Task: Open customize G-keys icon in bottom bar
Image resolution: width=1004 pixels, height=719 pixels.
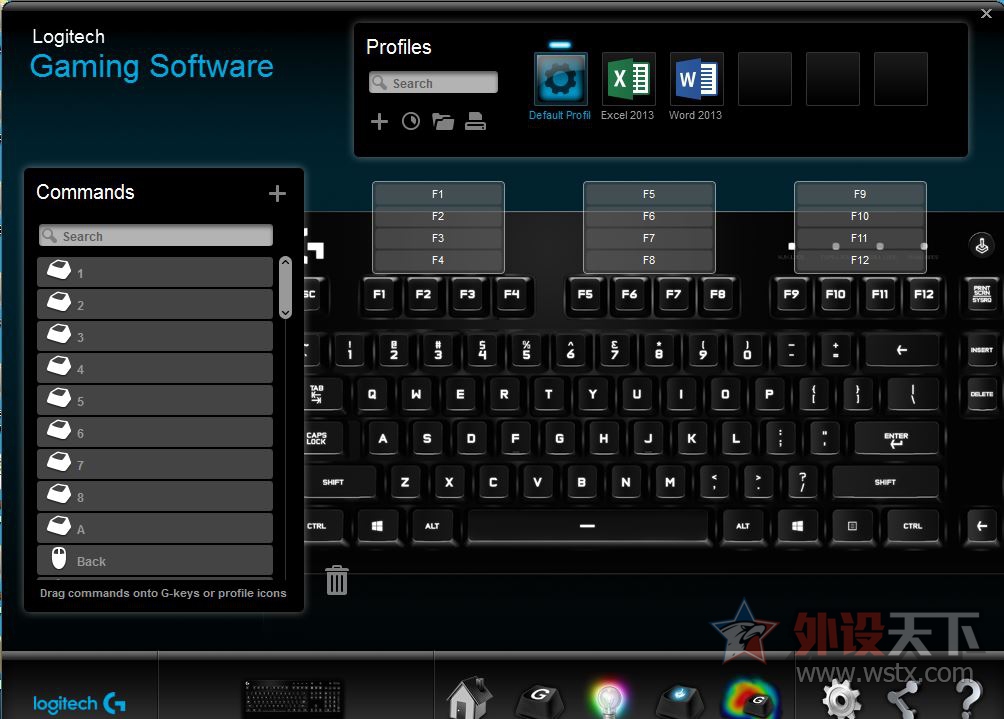Action: (540, 700)
